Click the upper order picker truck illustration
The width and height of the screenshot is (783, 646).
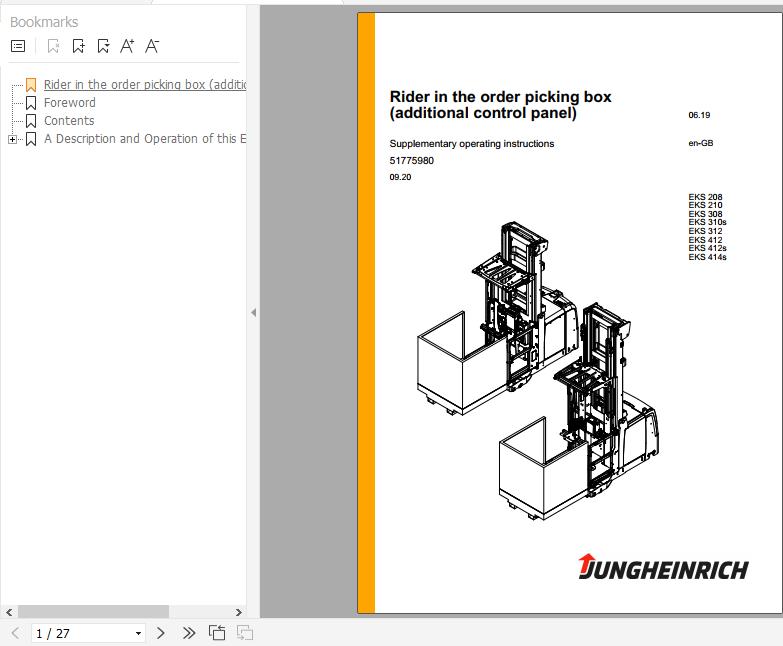click(x=498, y=319)
